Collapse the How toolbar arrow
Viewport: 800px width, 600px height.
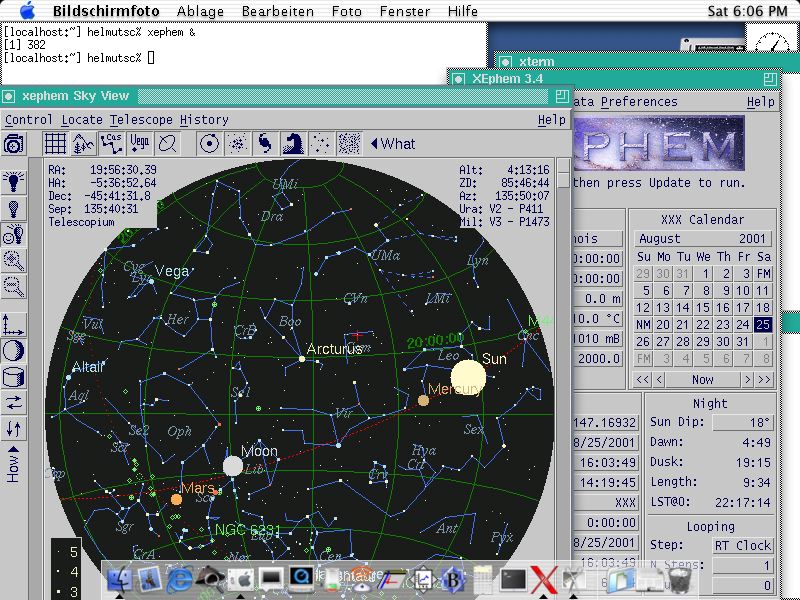coord(13,449)
